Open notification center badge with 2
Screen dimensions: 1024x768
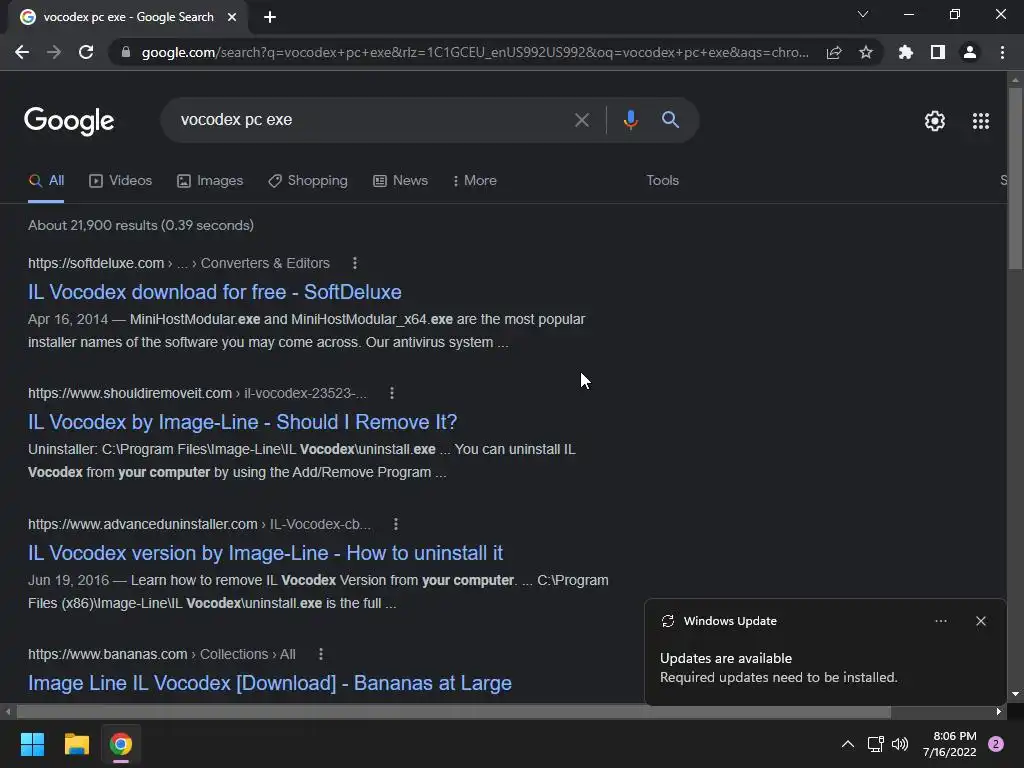click(996, 744)
